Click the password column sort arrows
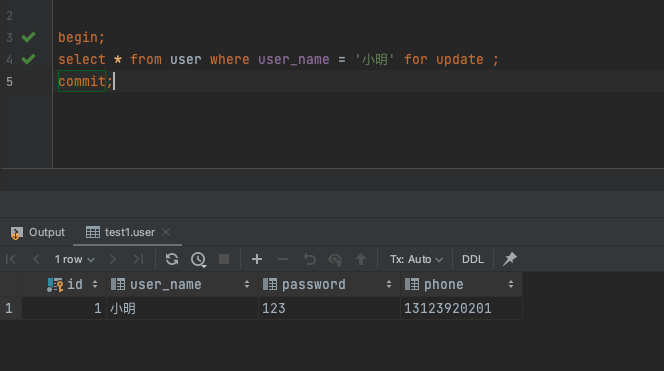 [389, 284]
